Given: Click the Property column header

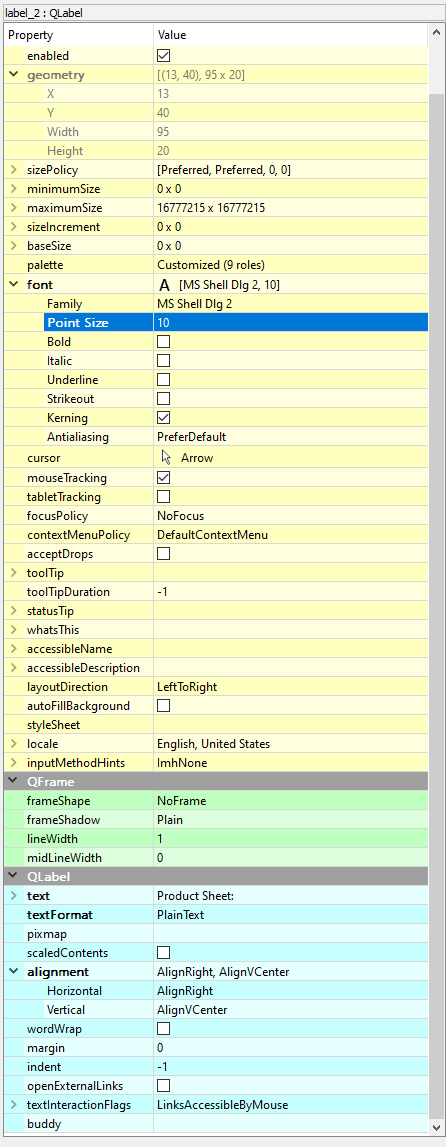Looking at the screenshot, I should pyautogui.click(x=79, y=35).
